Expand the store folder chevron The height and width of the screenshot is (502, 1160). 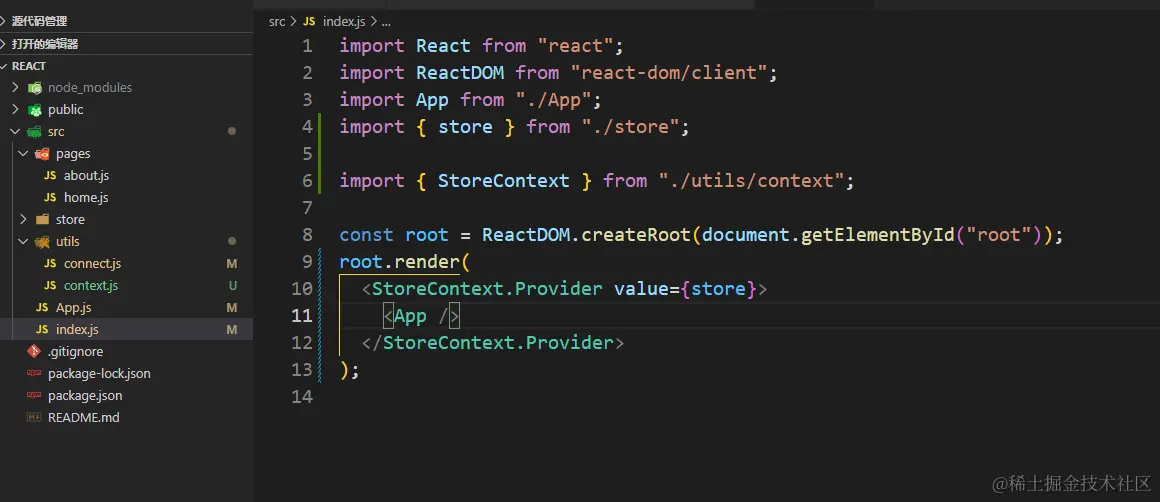[24, 220]
